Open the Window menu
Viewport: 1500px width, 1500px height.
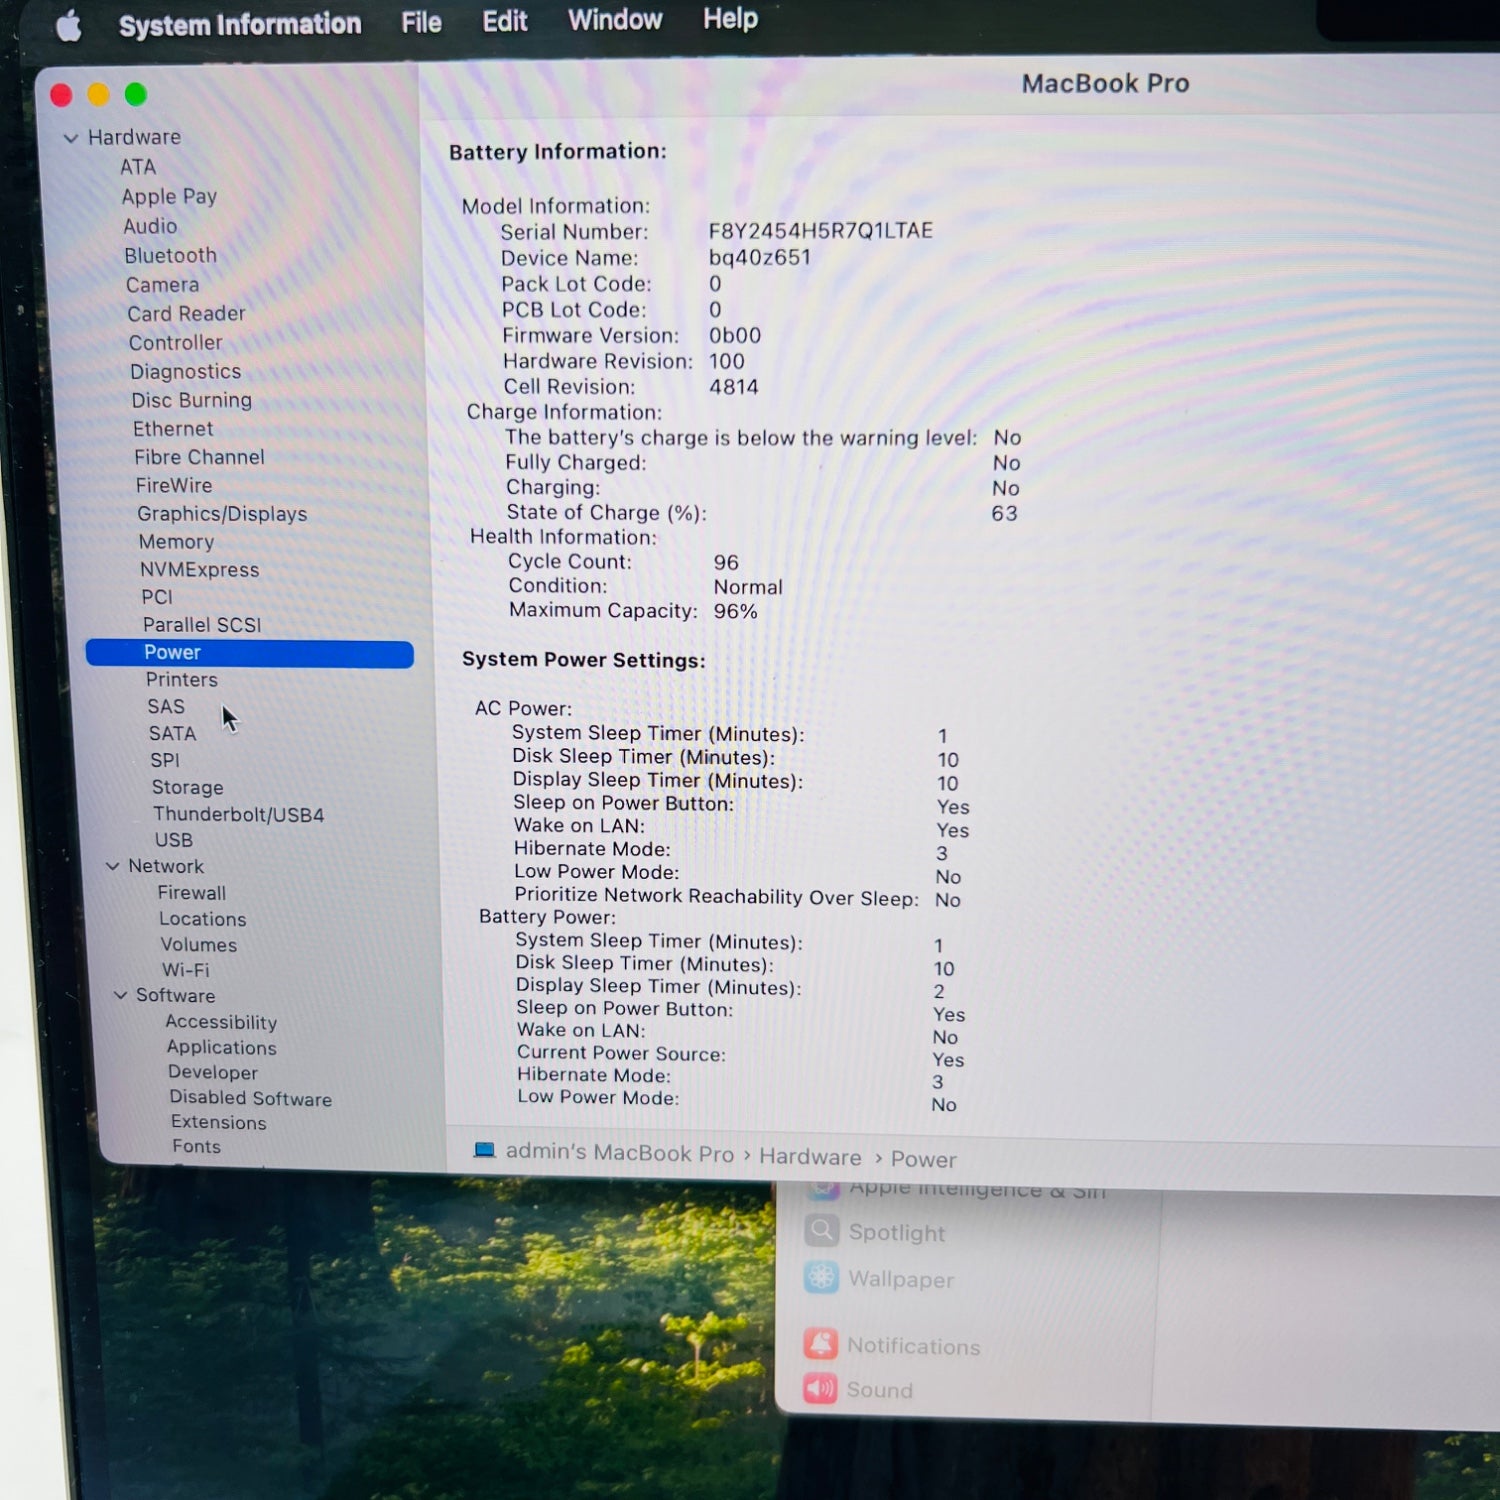pyautogui.click(x=615, y=20)
